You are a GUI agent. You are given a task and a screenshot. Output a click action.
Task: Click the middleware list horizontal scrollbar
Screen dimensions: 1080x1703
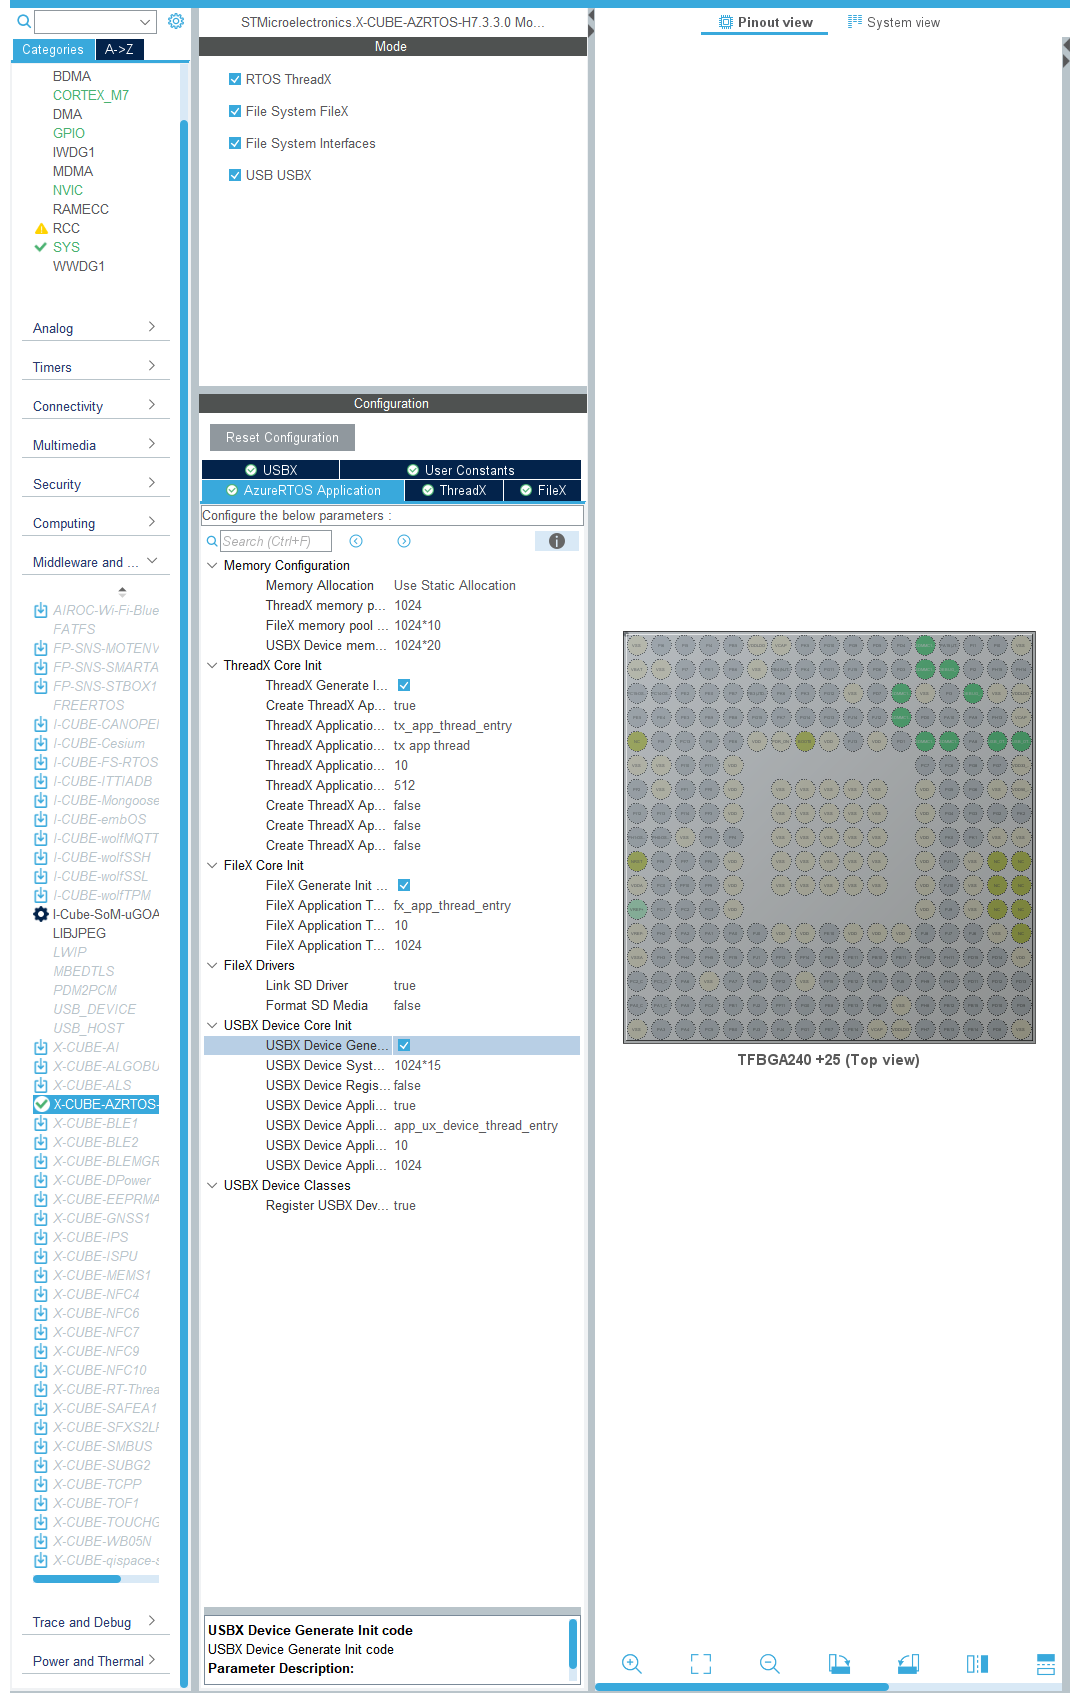(x=77, y=1579)
